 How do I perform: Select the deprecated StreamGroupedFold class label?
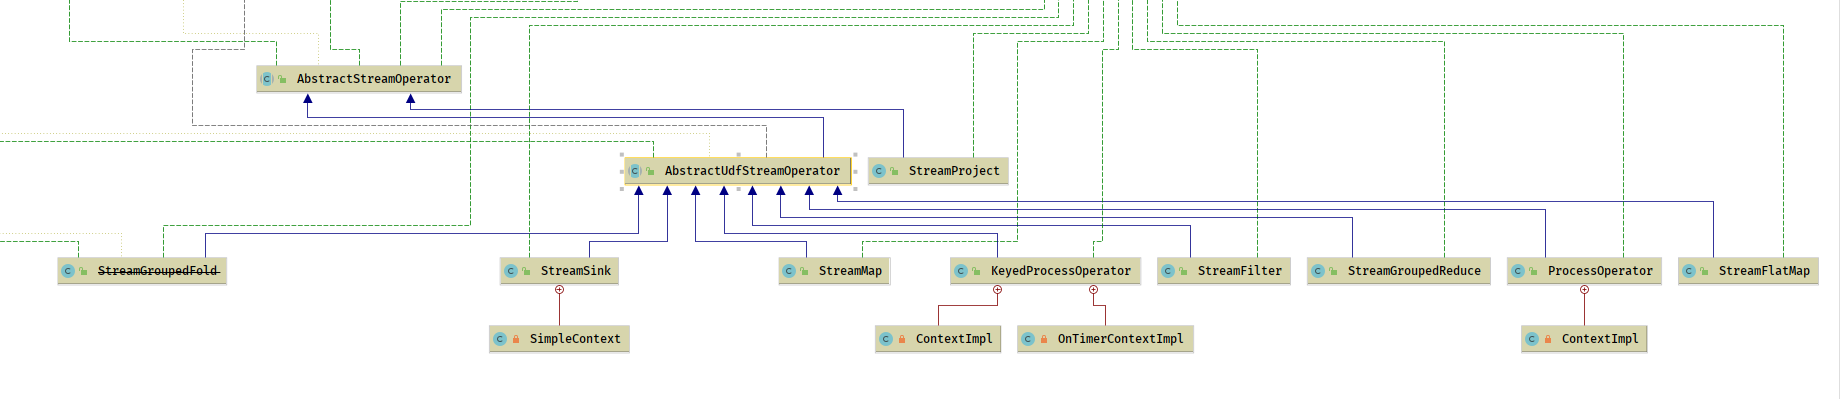pyautogui.click(x=158, y=271)
